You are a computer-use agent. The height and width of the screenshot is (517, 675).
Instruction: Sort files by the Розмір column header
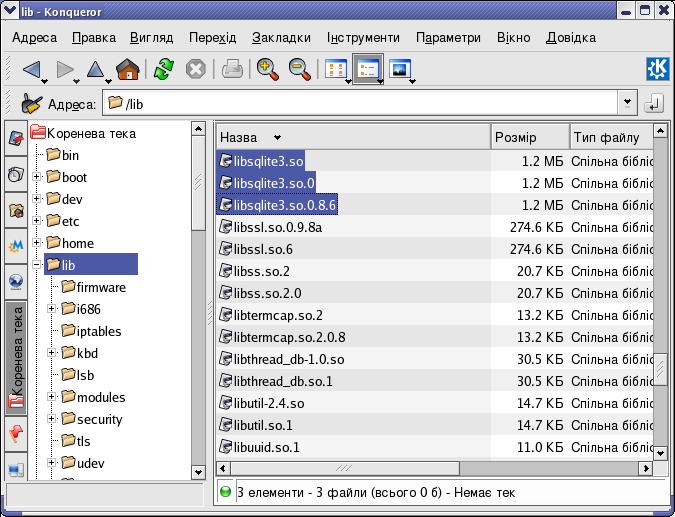(x=530, y=137)
